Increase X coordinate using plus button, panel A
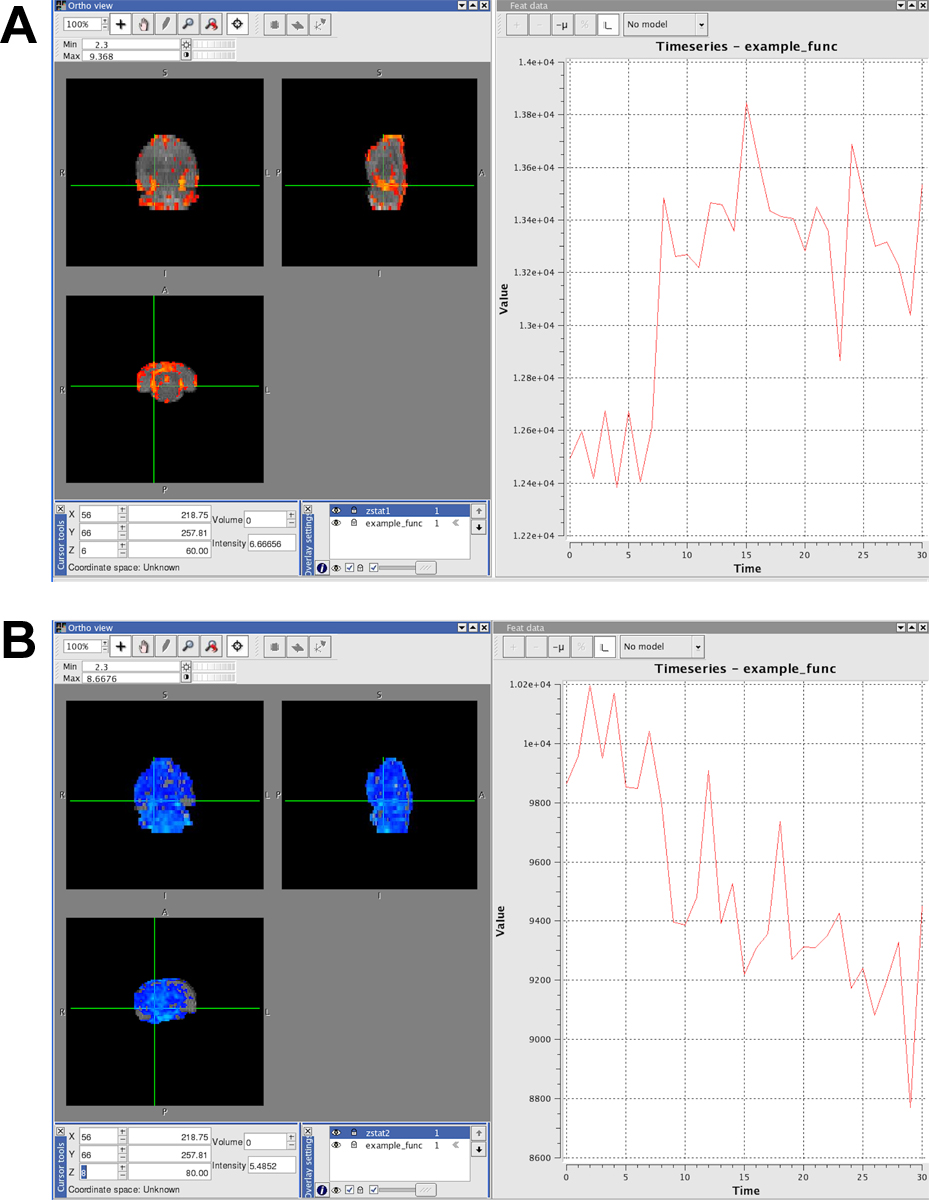The width and height of the screenshot is (929, 1200). pos(122,509)
